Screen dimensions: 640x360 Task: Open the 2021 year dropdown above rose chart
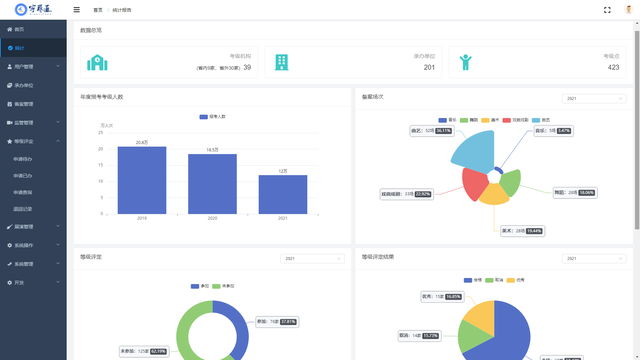(594, 98)
